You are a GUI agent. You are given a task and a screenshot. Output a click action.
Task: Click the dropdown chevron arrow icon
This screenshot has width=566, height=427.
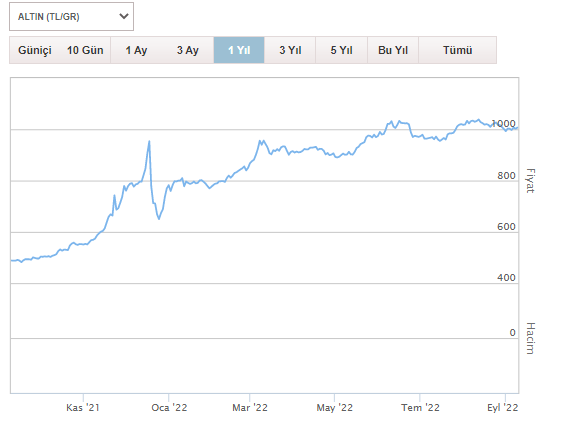coord(124,16)
